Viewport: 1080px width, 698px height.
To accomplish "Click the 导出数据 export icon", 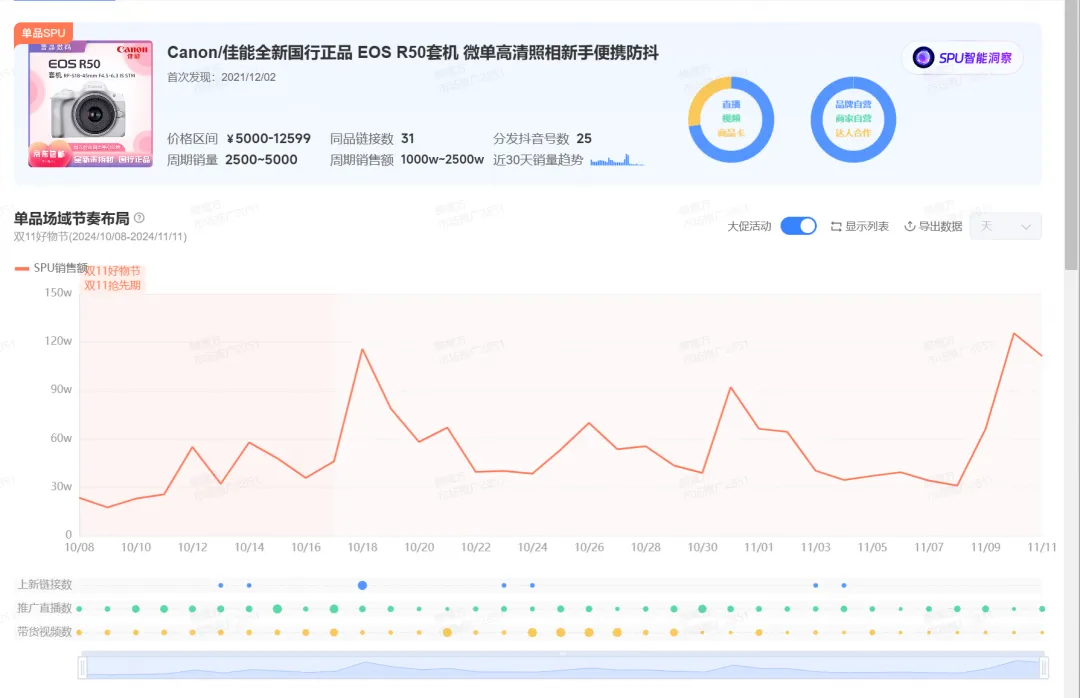I will (910, 227).
